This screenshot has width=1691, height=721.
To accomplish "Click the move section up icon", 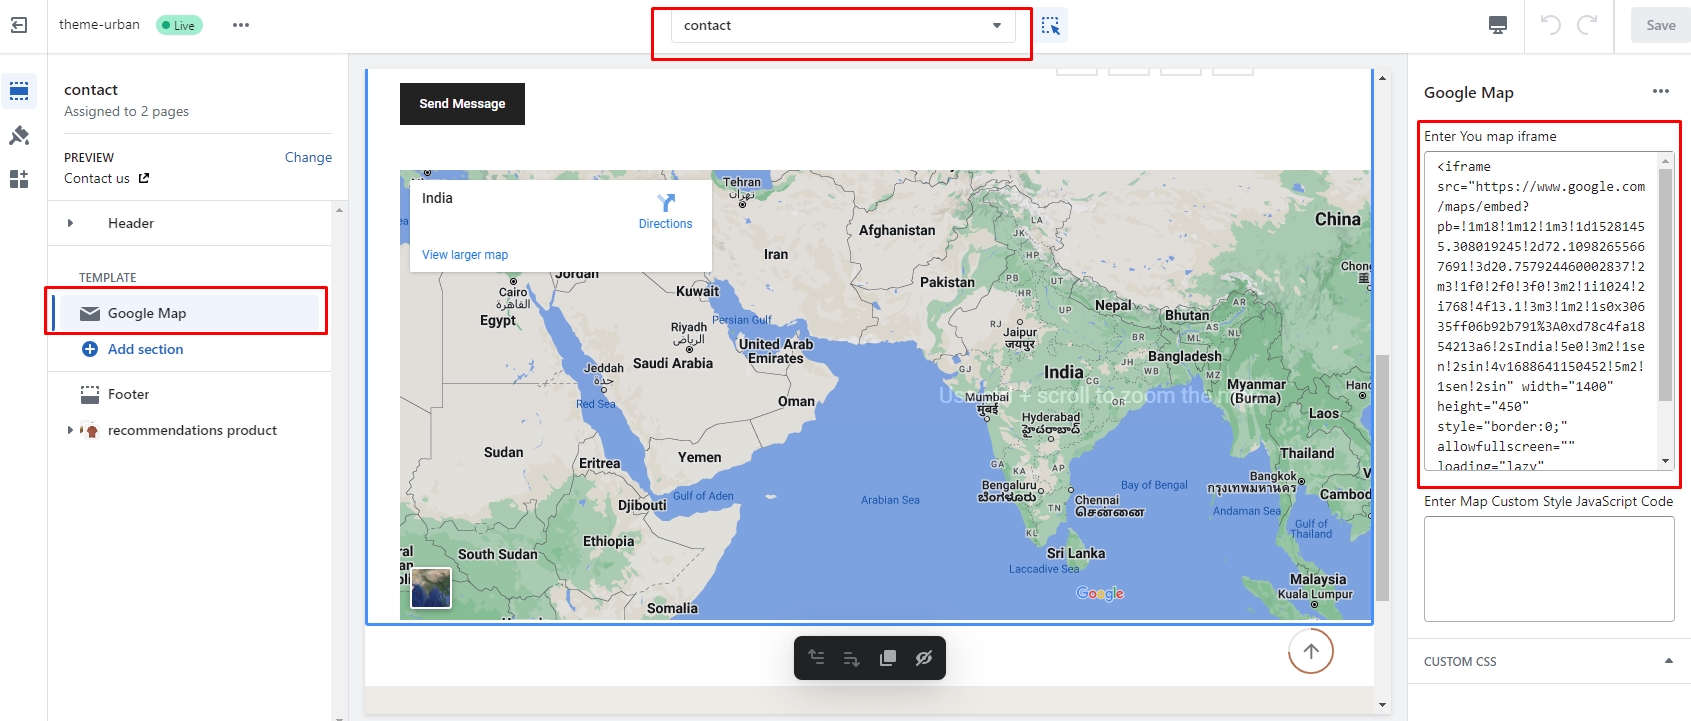I will [x=816, y=658].
